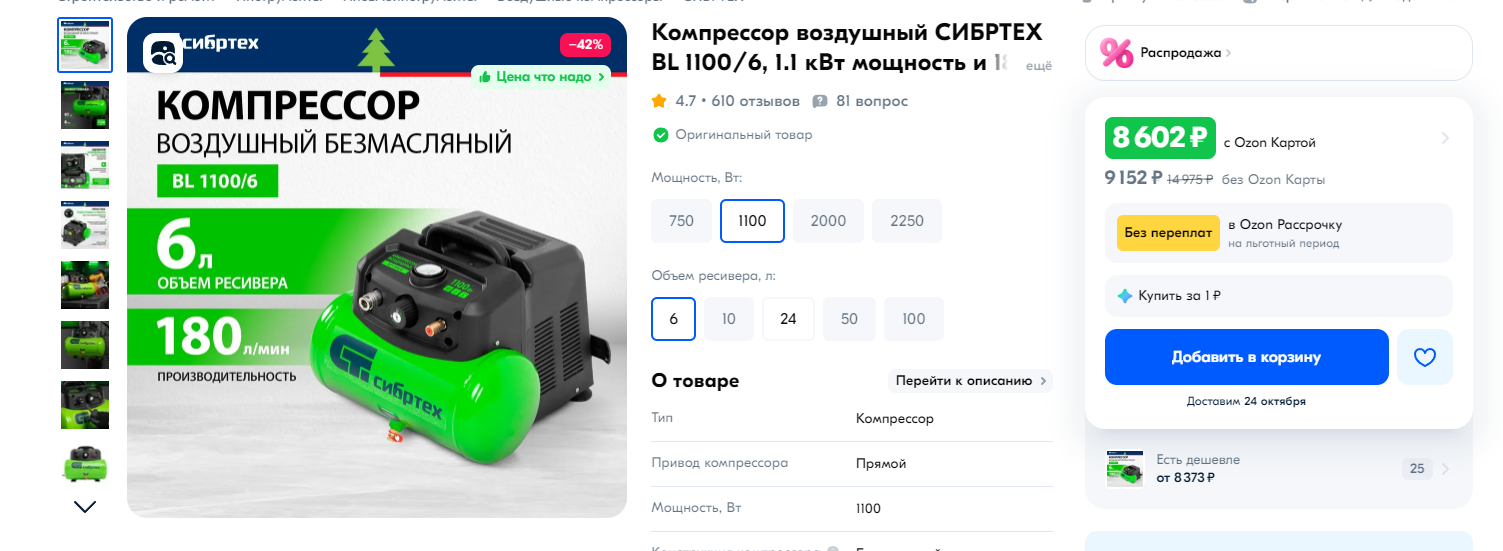Select 2000 W power option
Viewport: 1503px width, 551px height.
[x=828, y=221]
